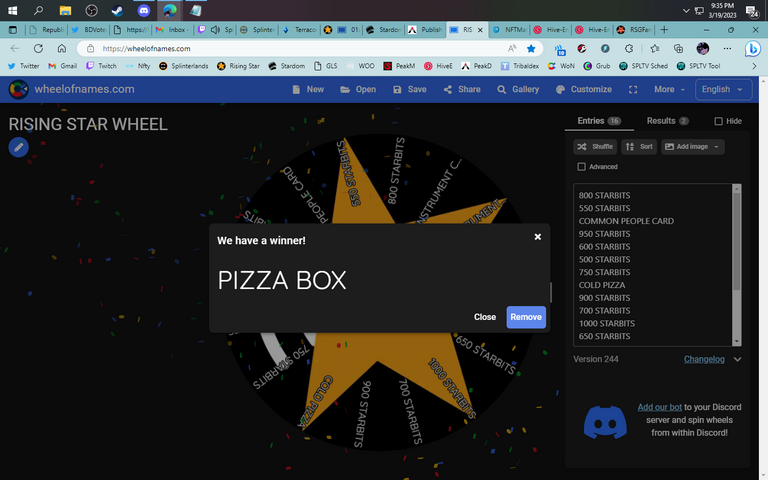This screenshot has height=480, width=768.
Task: Switch to the RSGFam browser tab
Action: 634,30
